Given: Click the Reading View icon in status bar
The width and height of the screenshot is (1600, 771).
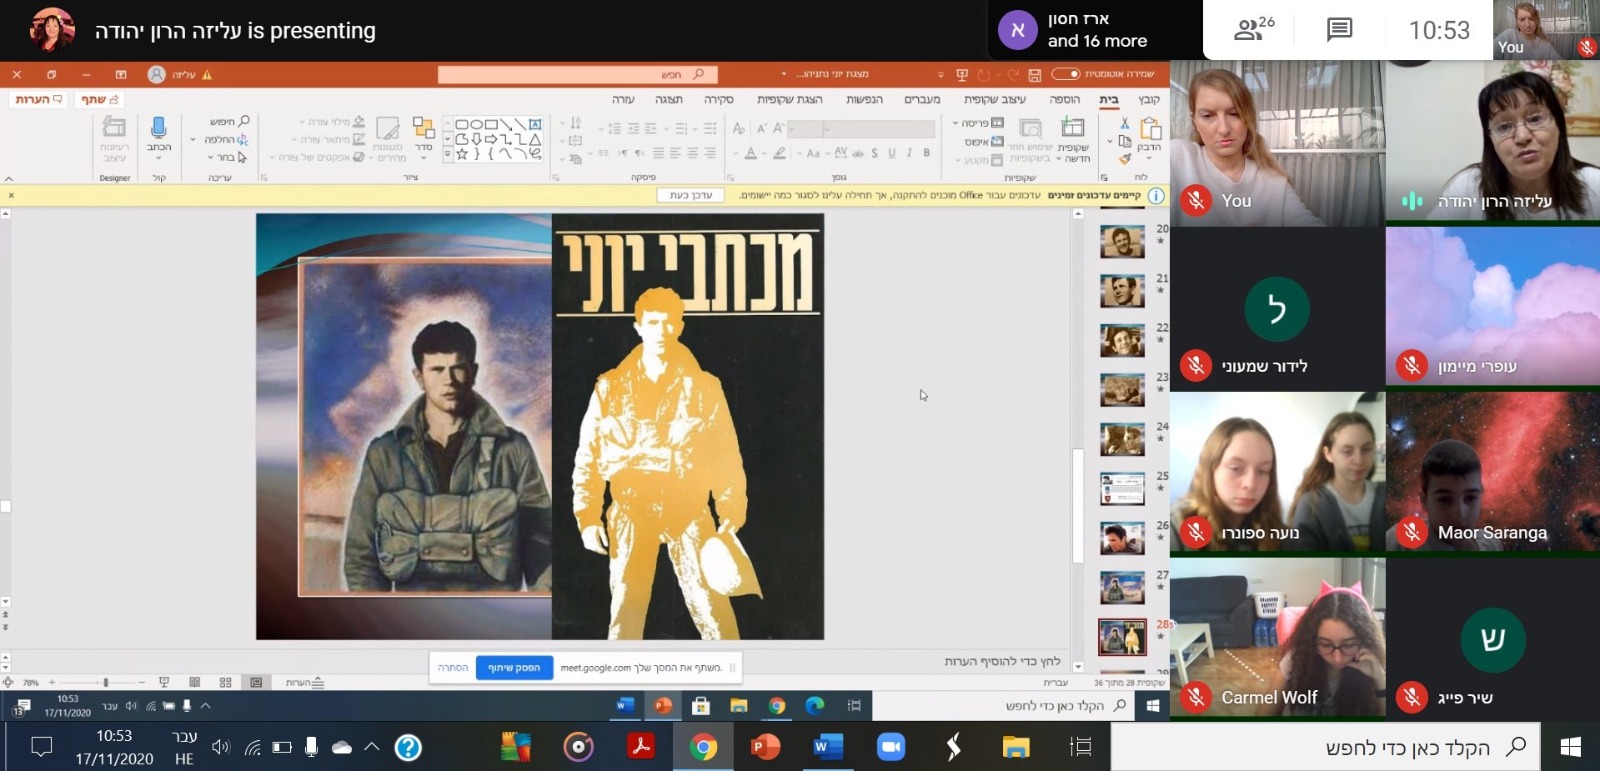Looking at the screenshot, I should (194, 682).
